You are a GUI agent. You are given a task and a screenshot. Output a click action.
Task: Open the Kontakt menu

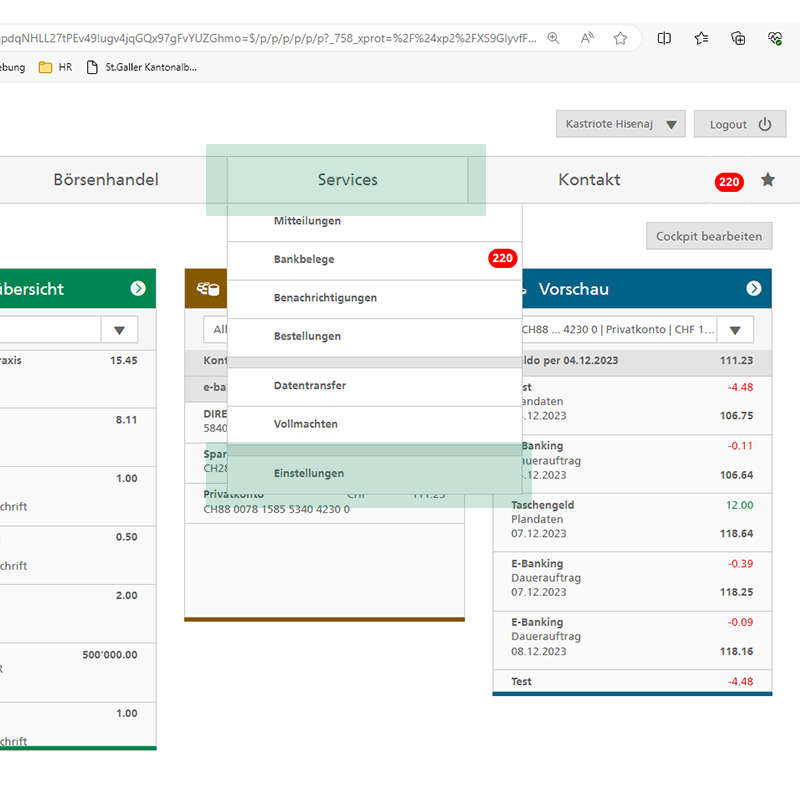589,180
